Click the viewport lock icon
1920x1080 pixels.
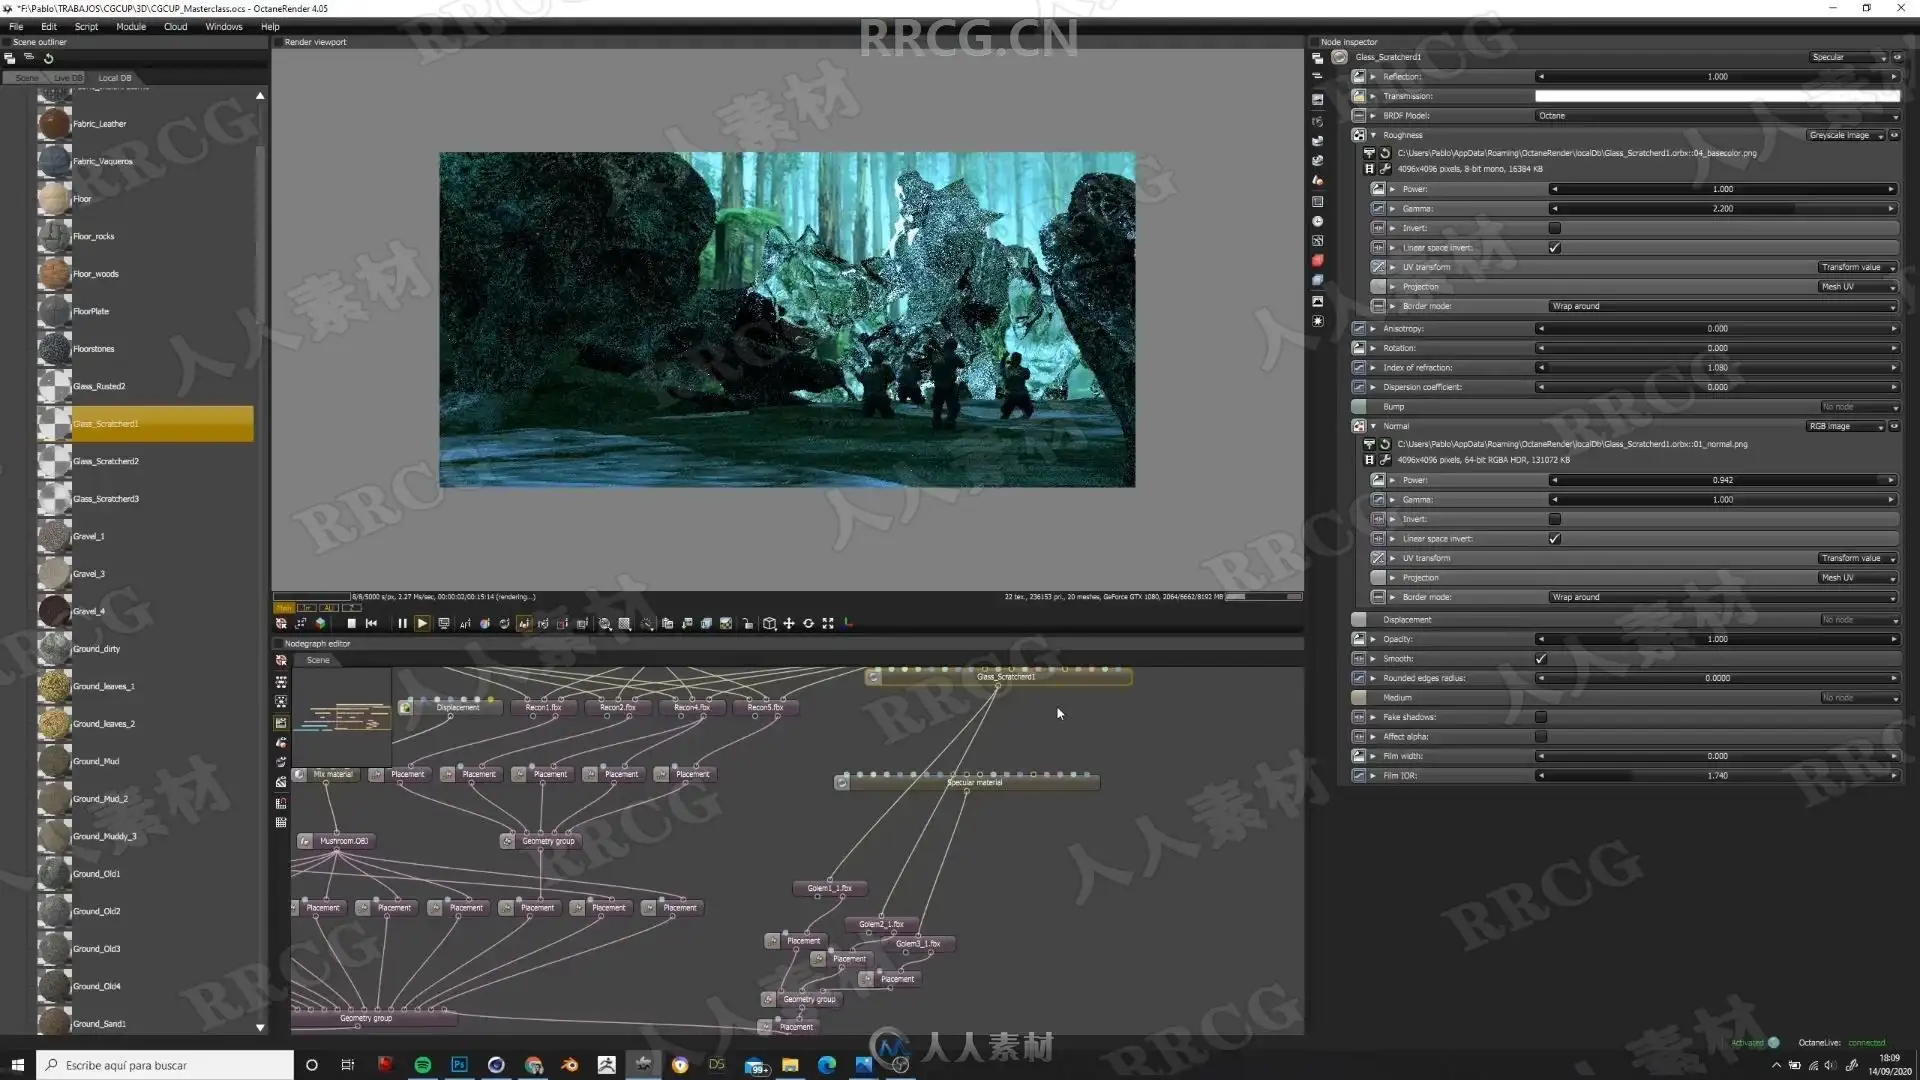pos(747,623)
